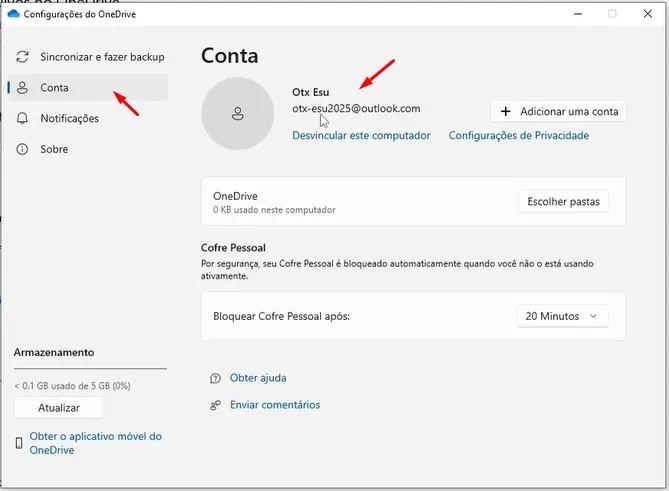Click the sync arrows icon in sidebar

22,57
